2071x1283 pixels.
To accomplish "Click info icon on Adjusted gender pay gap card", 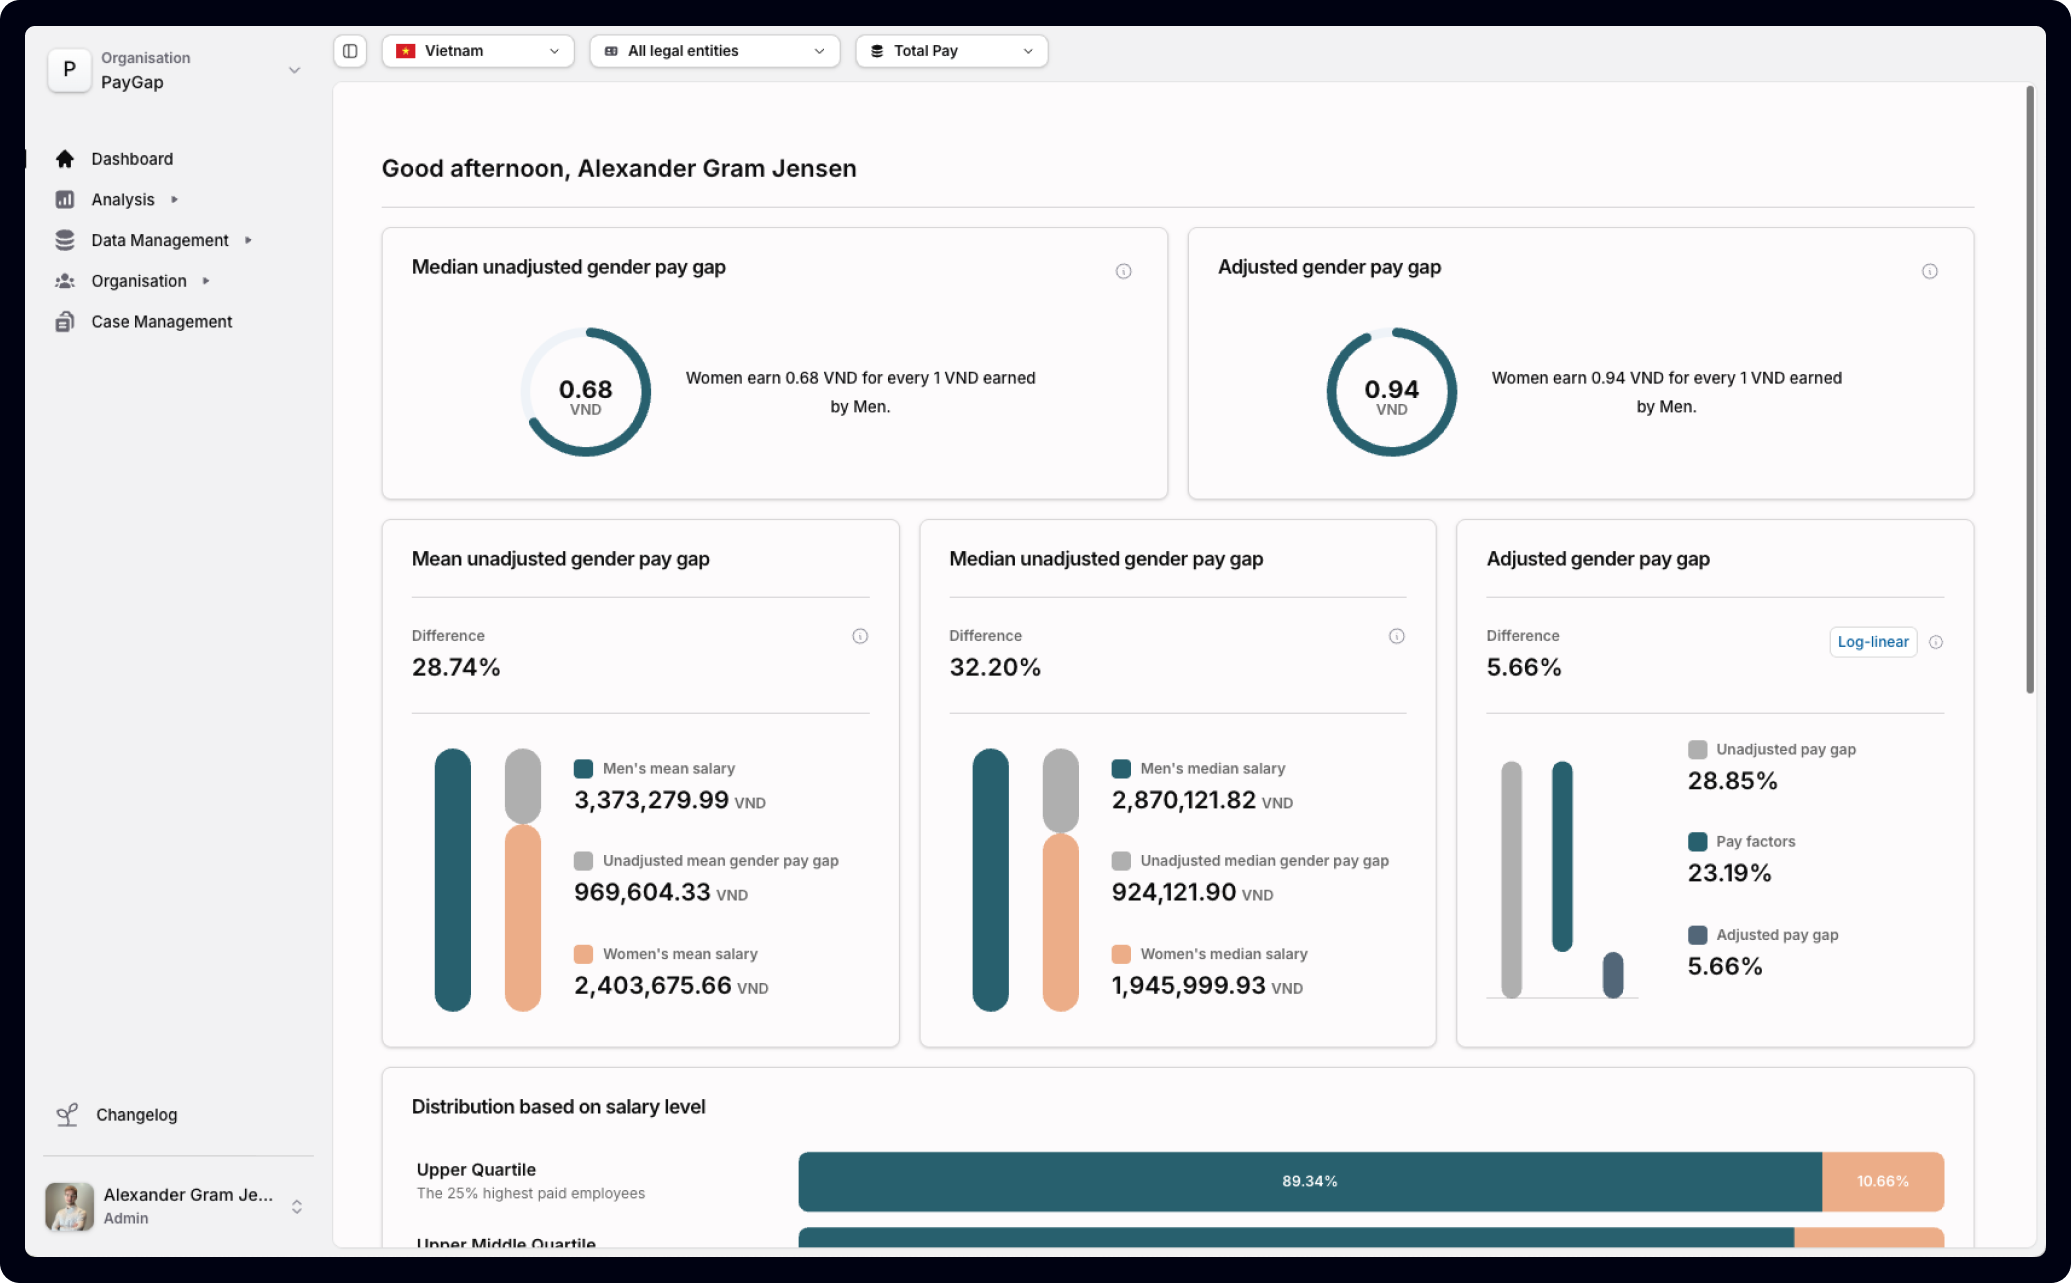I will pyautogui.click(x=1929, y=271).
